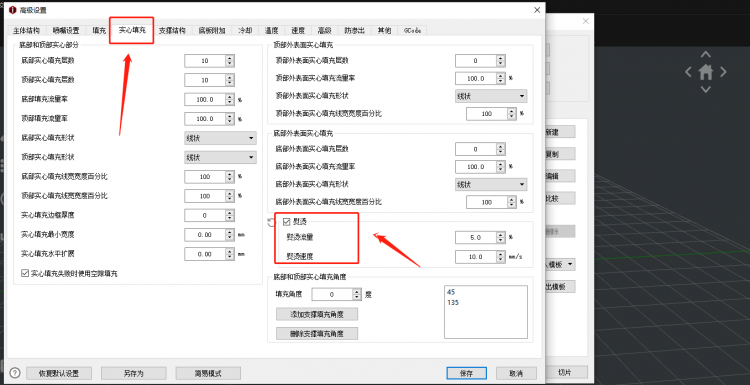The width and height of the screenshot is (750, 385).
Task: Select the 135 entry in angle list
Action: [x=453, y=302]
